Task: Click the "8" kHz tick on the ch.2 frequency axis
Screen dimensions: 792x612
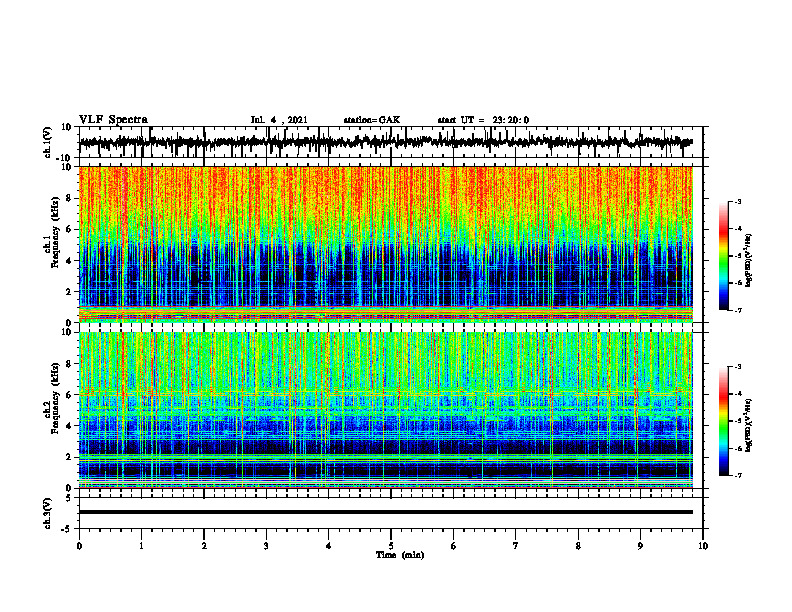Action: (x=69, y=364)
